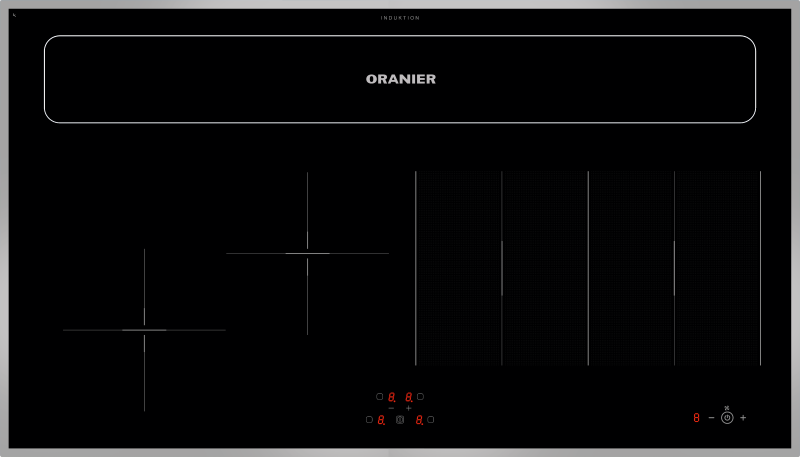Tap the upper-right red zone level display
This screenshot has width=800, height=457.
[409, 397]
